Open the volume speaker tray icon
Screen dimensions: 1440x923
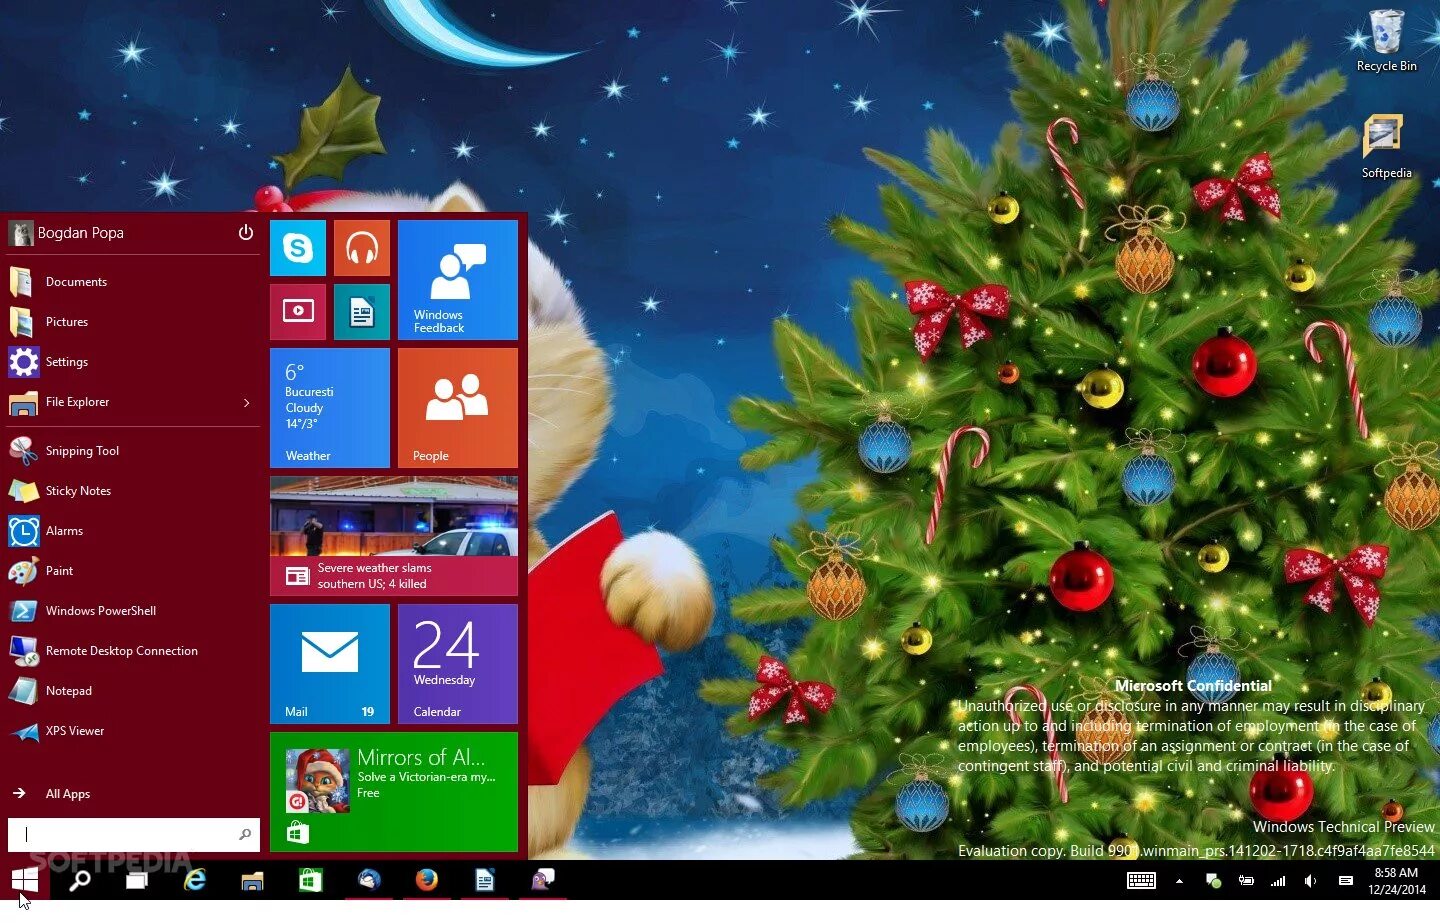pyautogui.click(x=1310, y=881)
